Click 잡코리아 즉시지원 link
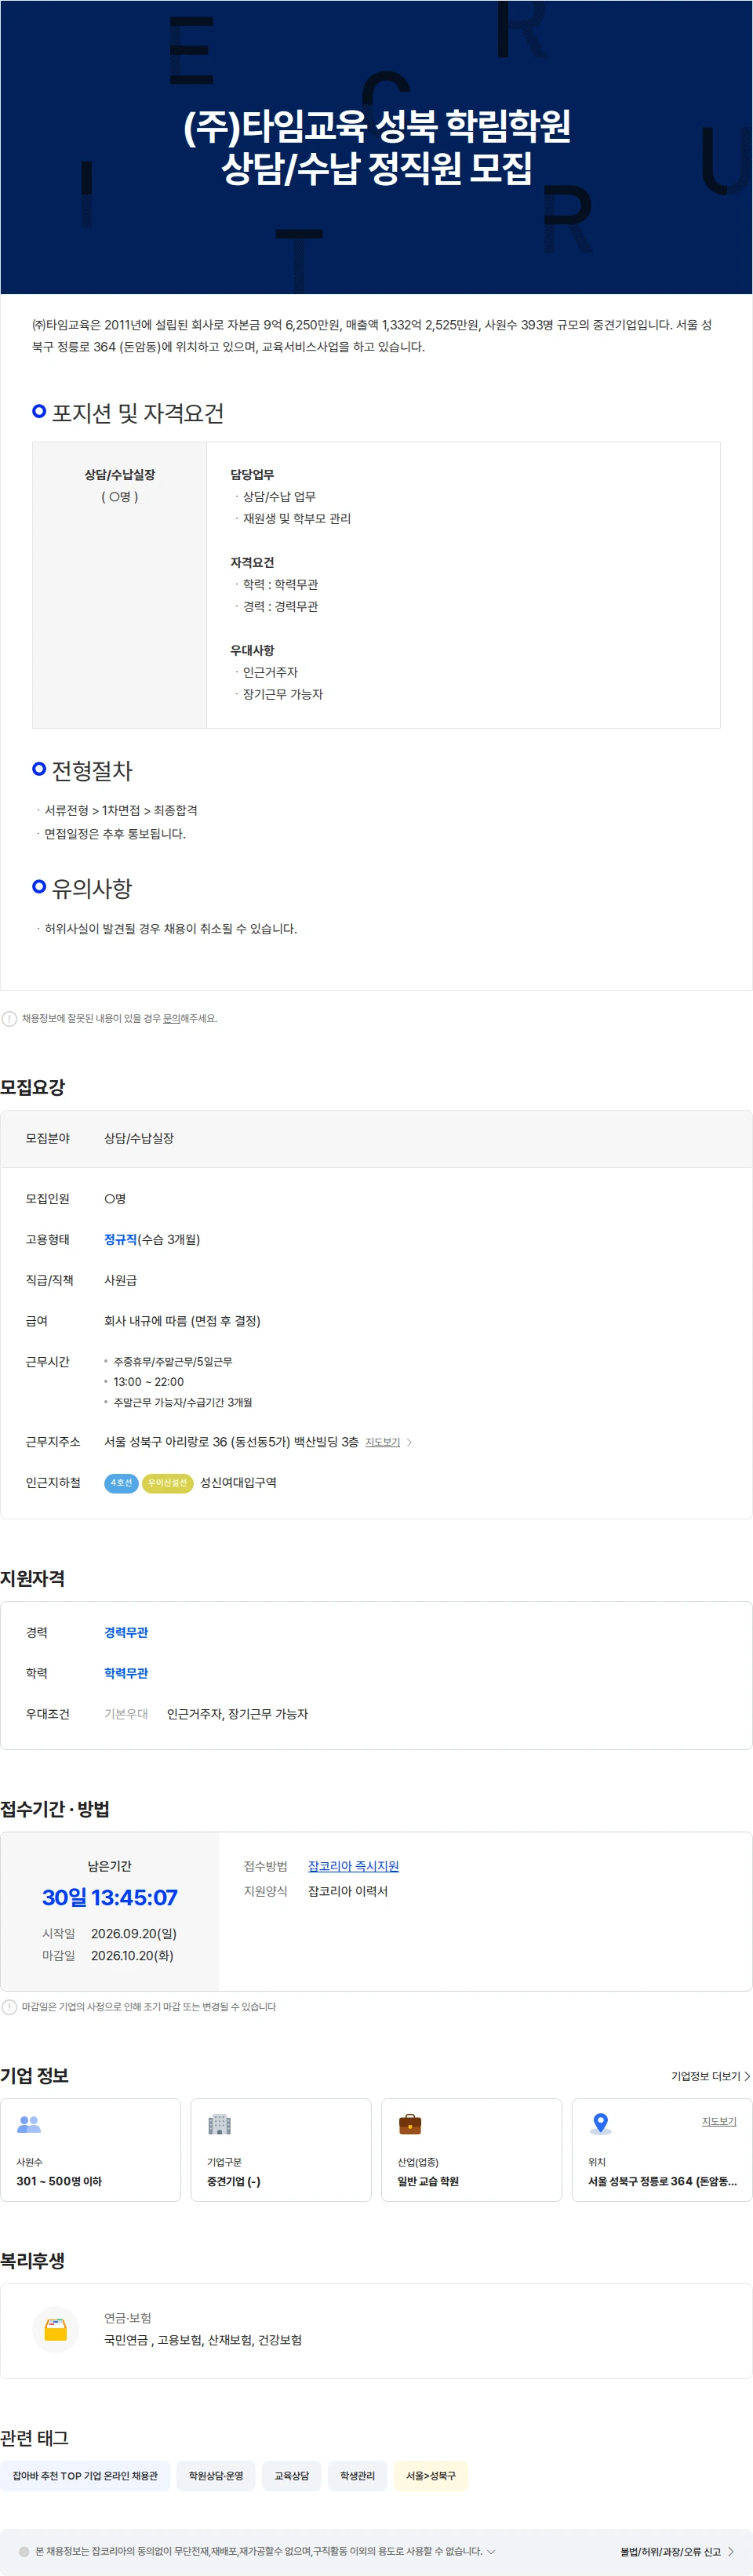This screenshot has height=2576, width=753. (x=353, y=1866)
